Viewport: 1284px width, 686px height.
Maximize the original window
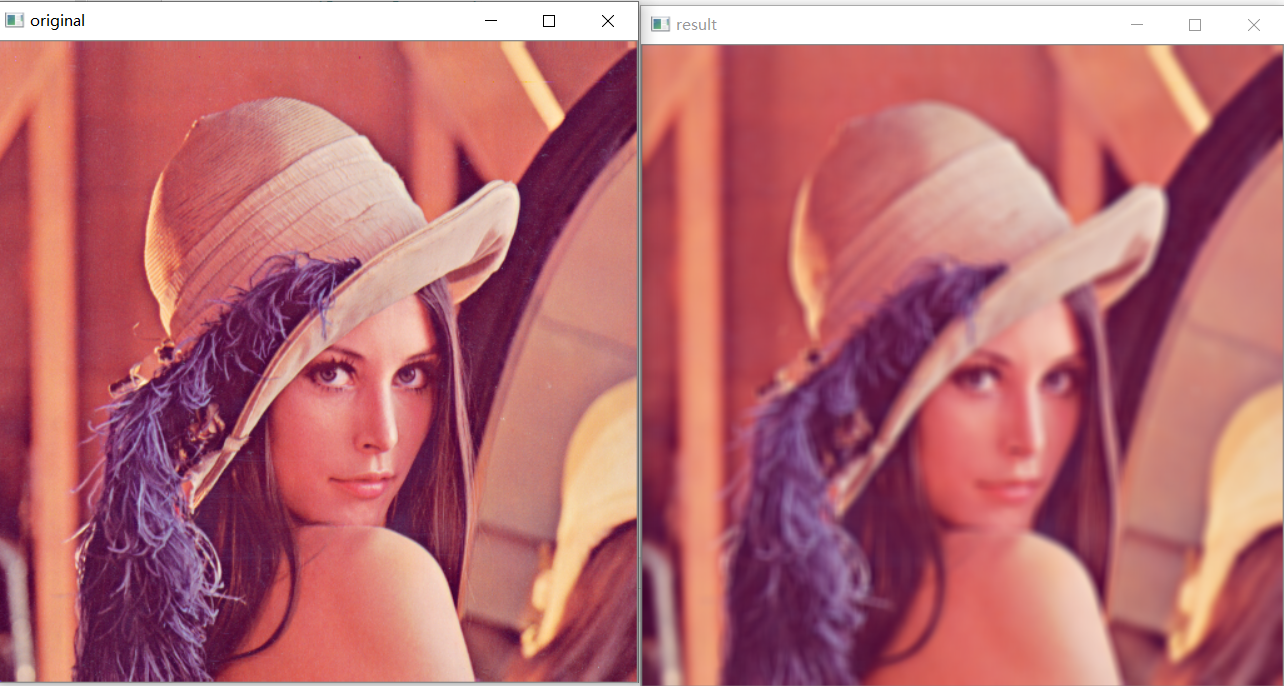(548, 21)
